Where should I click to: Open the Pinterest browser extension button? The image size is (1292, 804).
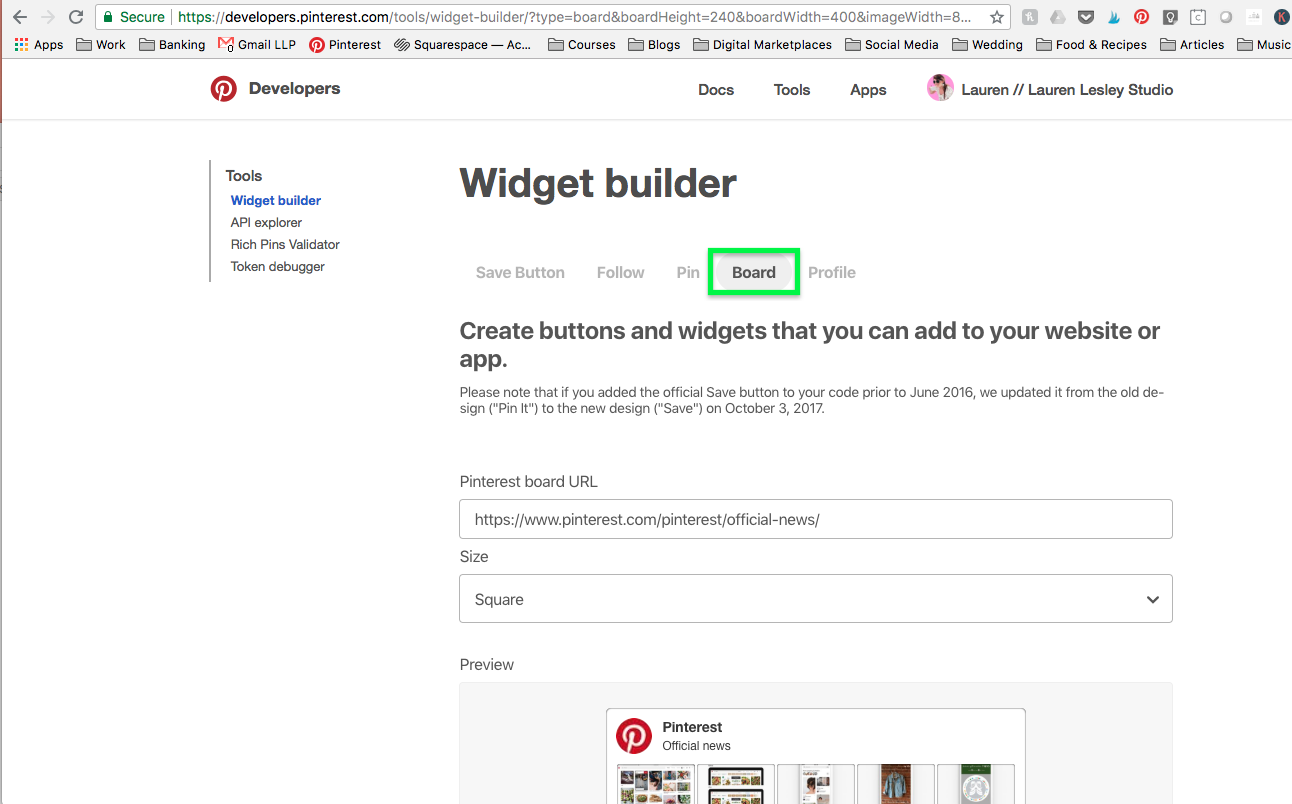[x=1141, y=17]
